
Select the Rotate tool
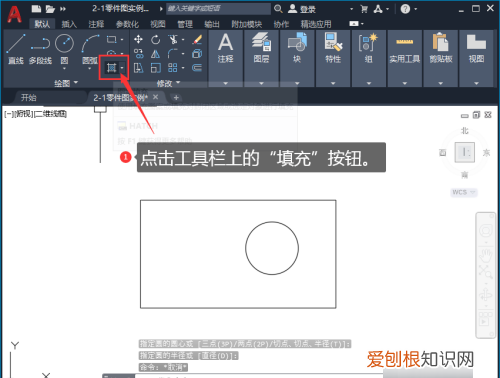click(155, 40)
